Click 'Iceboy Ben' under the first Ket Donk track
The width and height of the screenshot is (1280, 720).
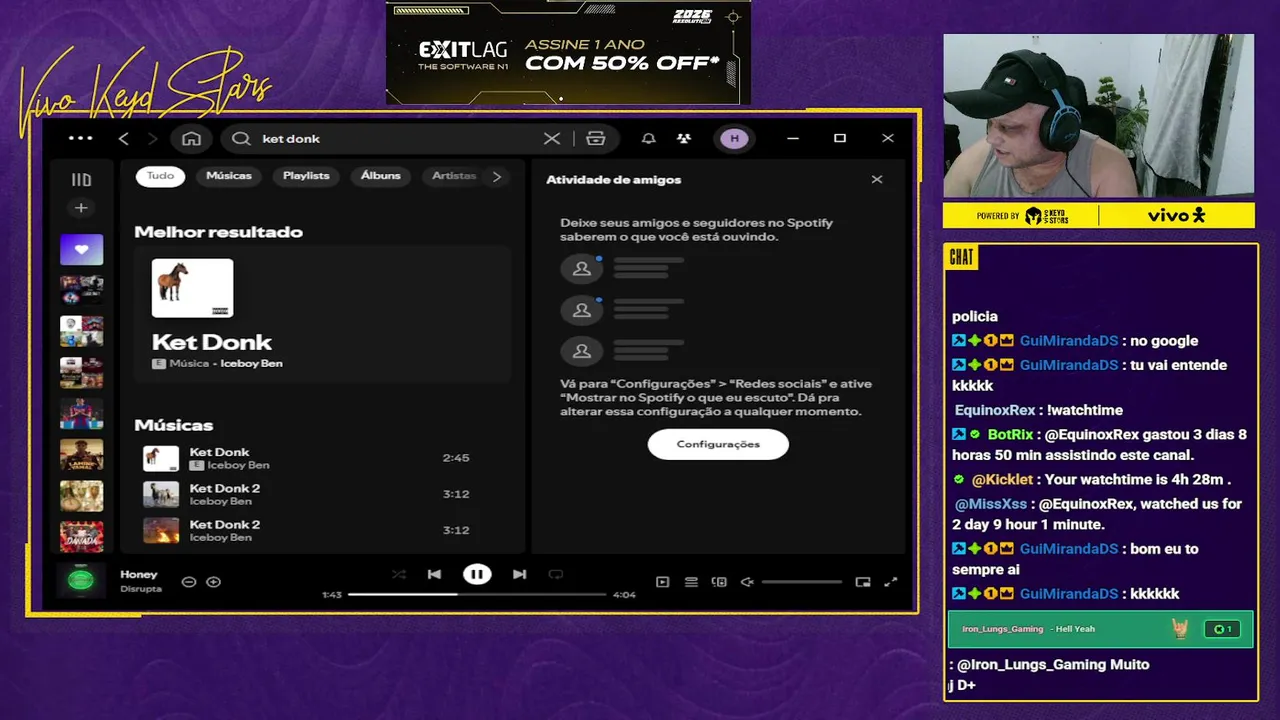(238, 466)
